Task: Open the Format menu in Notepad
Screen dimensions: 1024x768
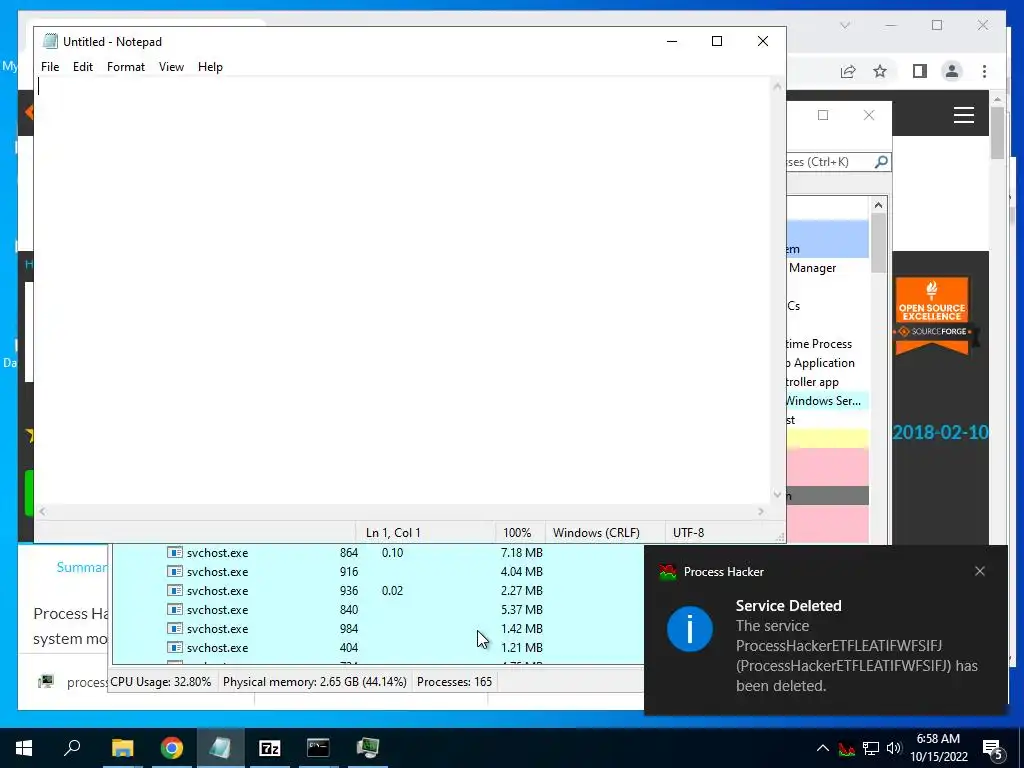Action: pos(125,67)
